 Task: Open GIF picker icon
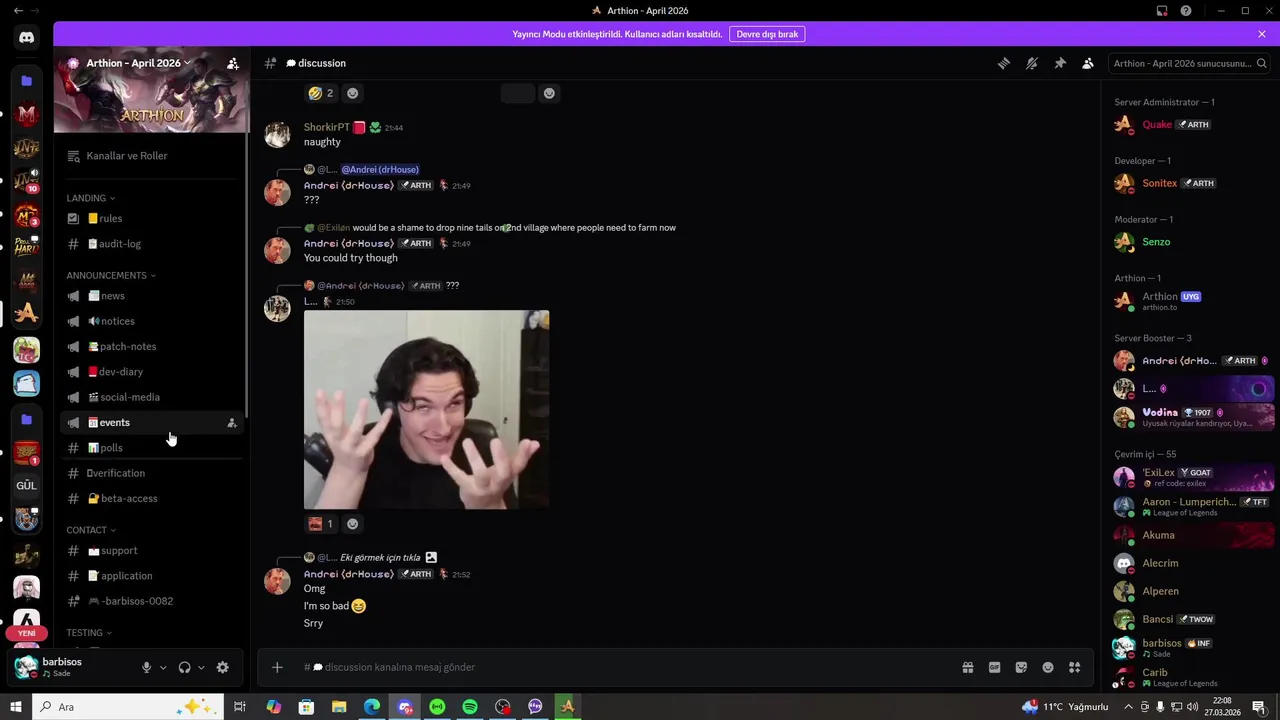995,667
